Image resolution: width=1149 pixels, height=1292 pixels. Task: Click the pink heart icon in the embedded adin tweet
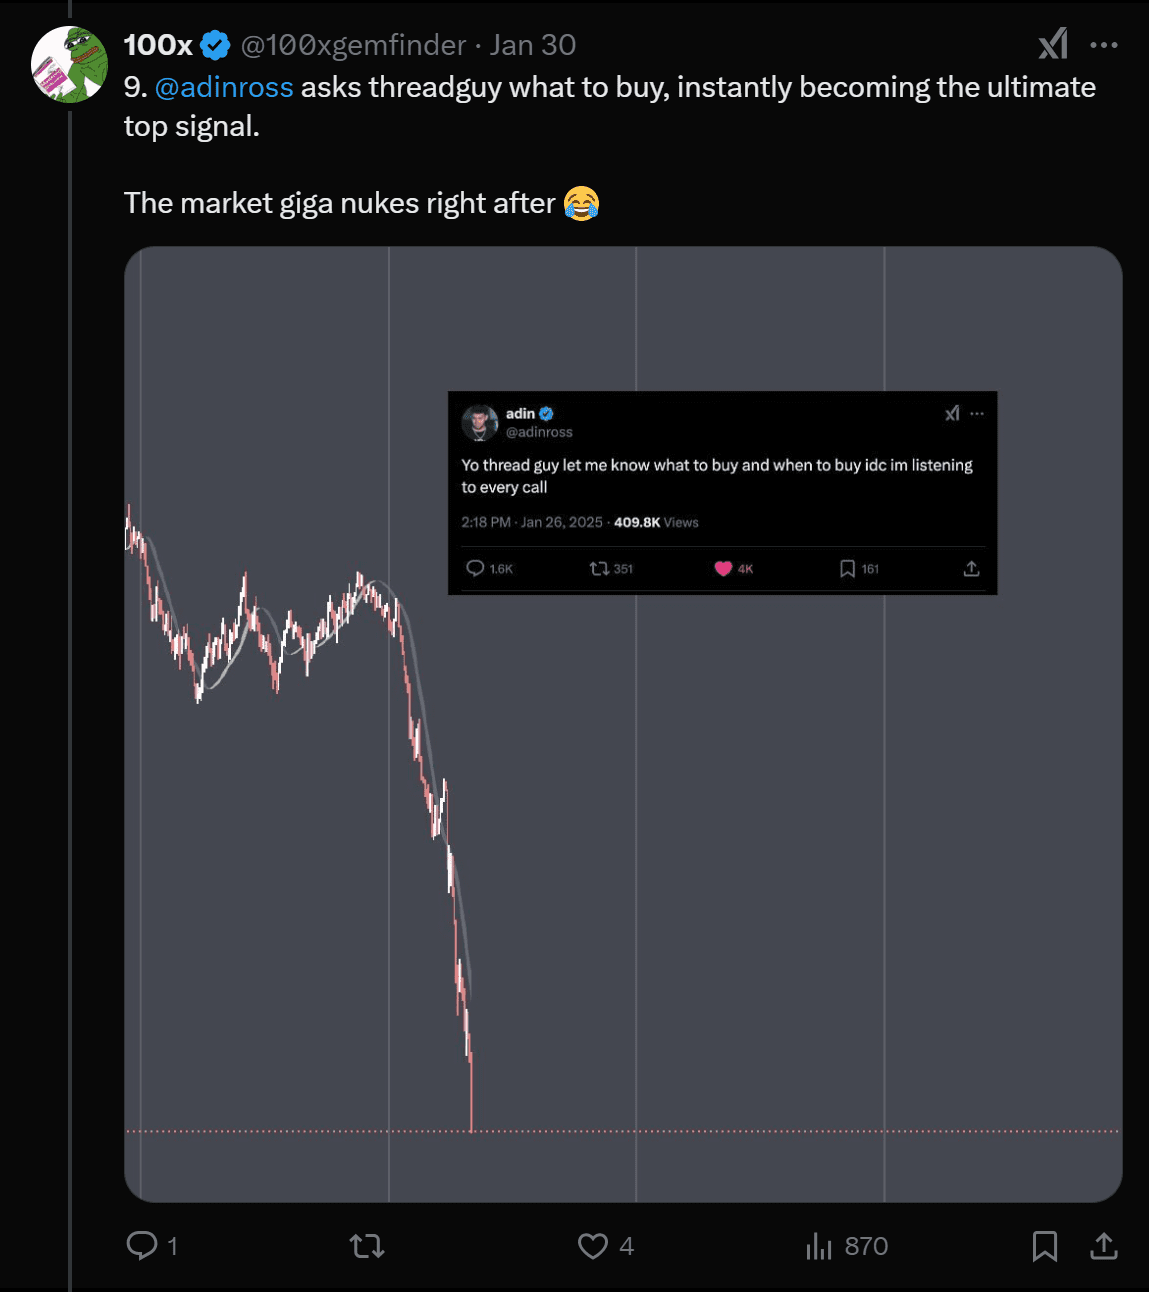click(722, 567)
